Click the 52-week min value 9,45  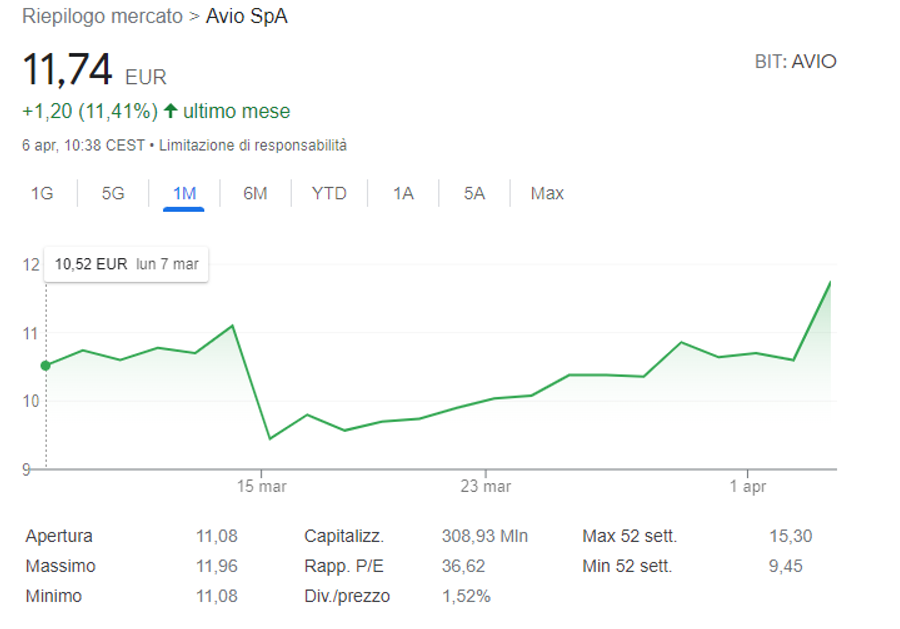point(786,566)
